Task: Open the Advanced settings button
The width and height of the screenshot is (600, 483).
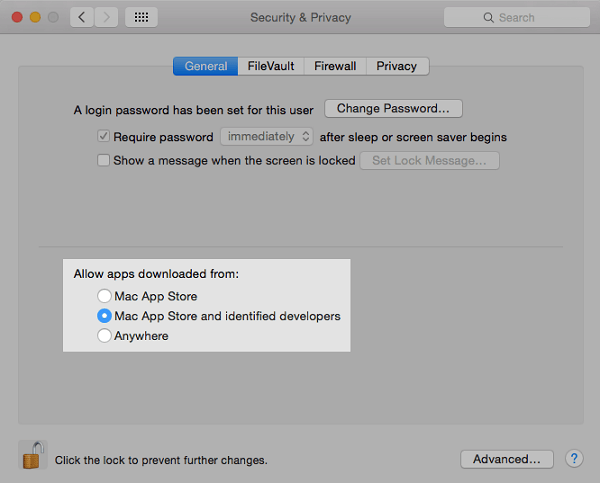Action: click(507, 459)
